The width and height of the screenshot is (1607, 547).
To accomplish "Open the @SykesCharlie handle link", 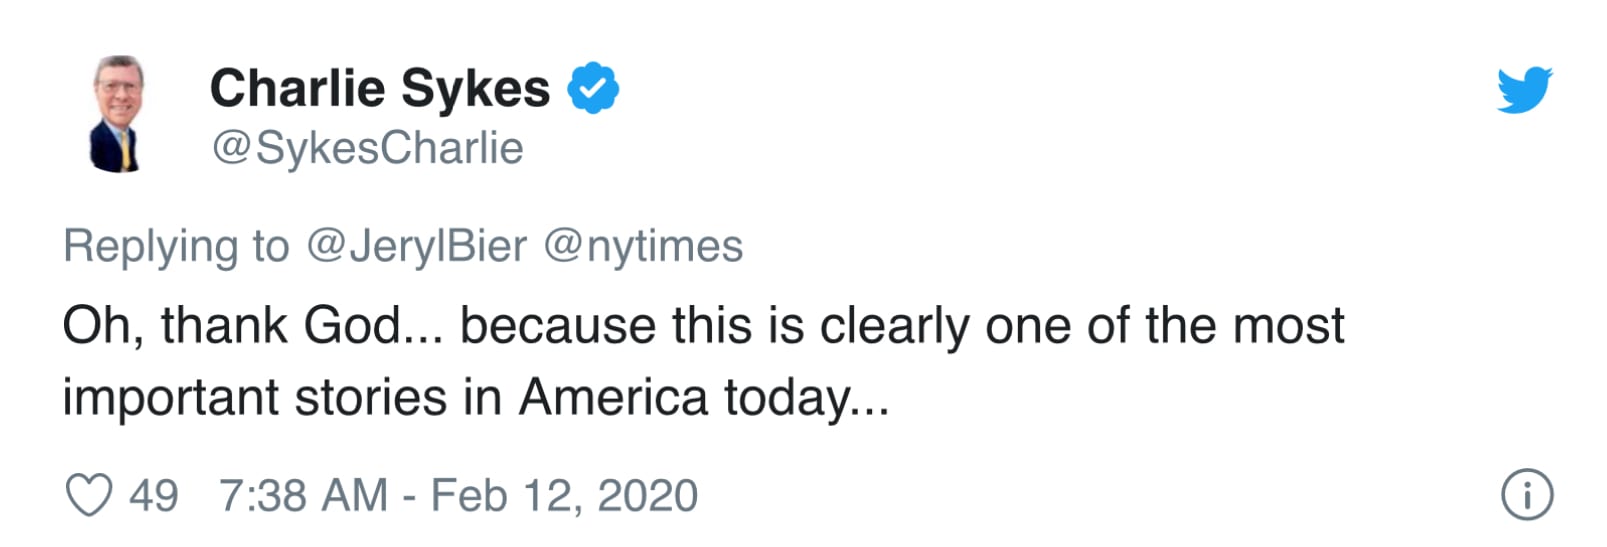I will click(367, 148).
